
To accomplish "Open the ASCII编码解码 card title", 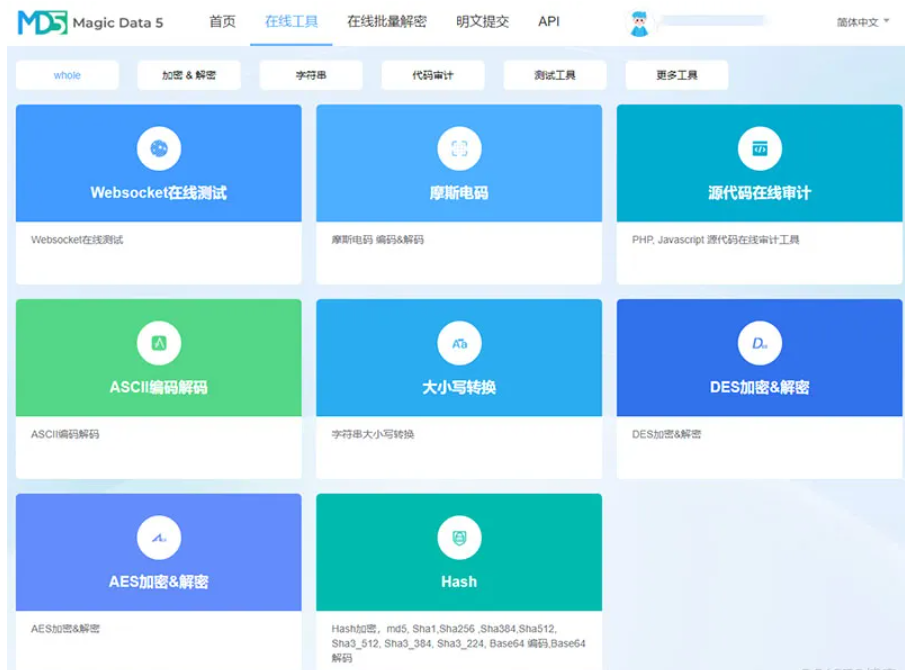I will (159, 387).
